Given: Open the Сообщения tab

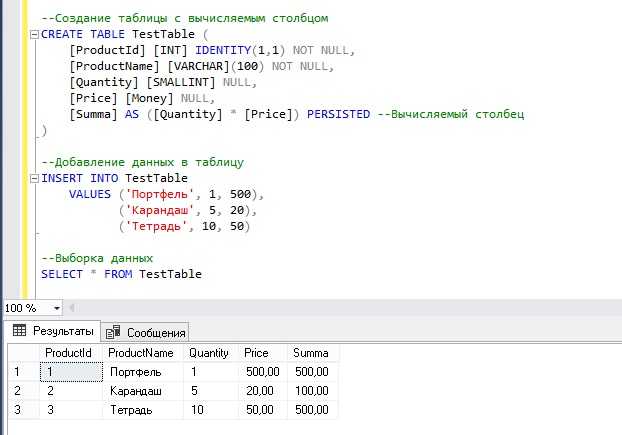Looking at the screenshot, I should (x=147, y=332).
